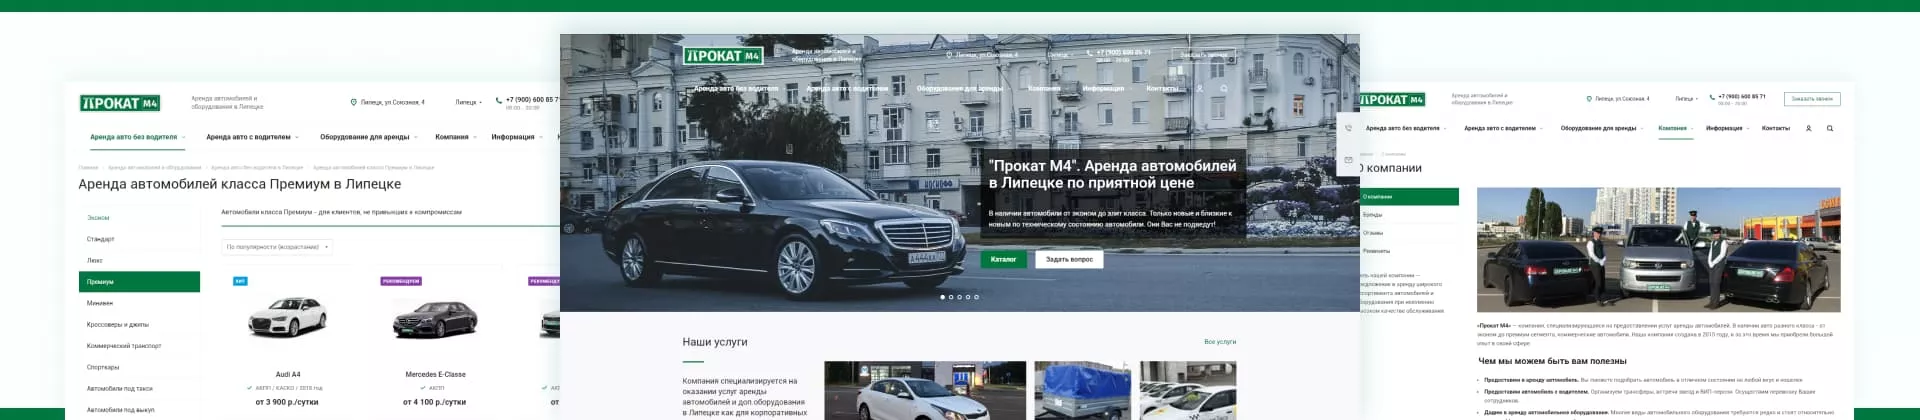The height and width of the screenshot is (420, 1920).
Task: Expand the Липецк city dropdown on the right company page
Action: (x=1687, y=98)
